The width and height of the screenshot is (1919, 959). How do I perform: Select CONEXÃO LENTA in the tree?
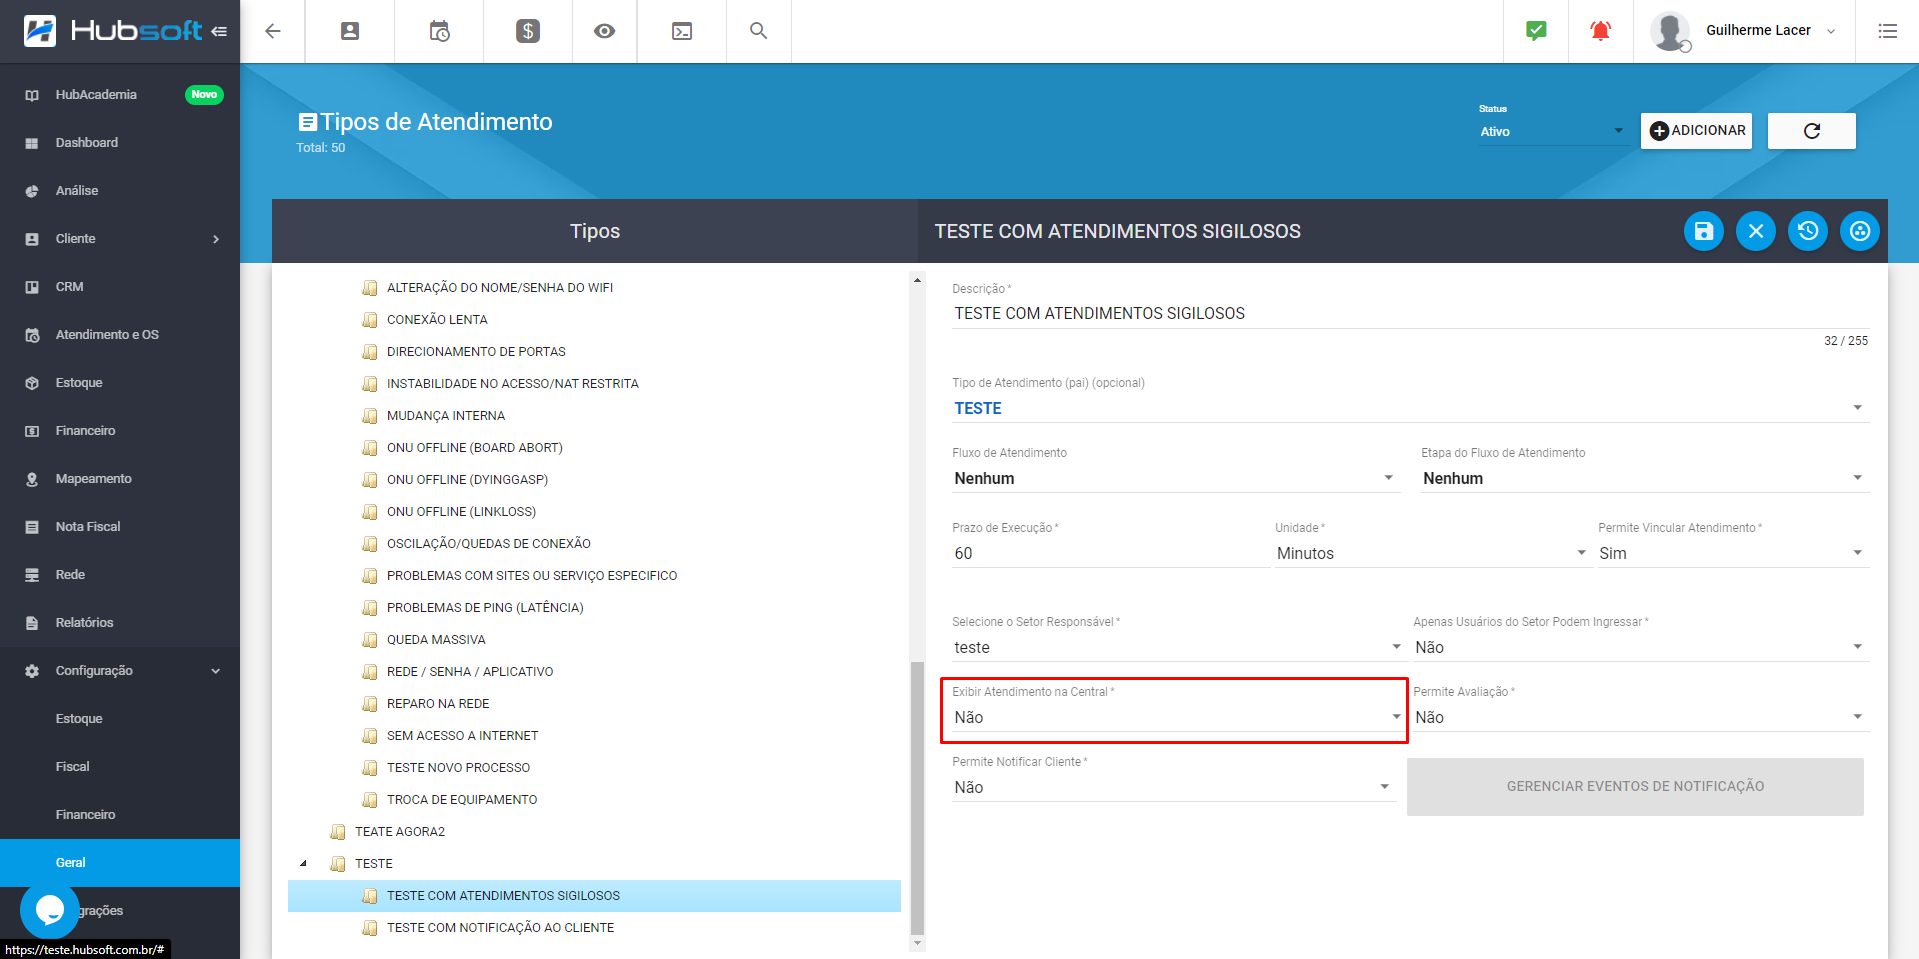tap(437, 320)
